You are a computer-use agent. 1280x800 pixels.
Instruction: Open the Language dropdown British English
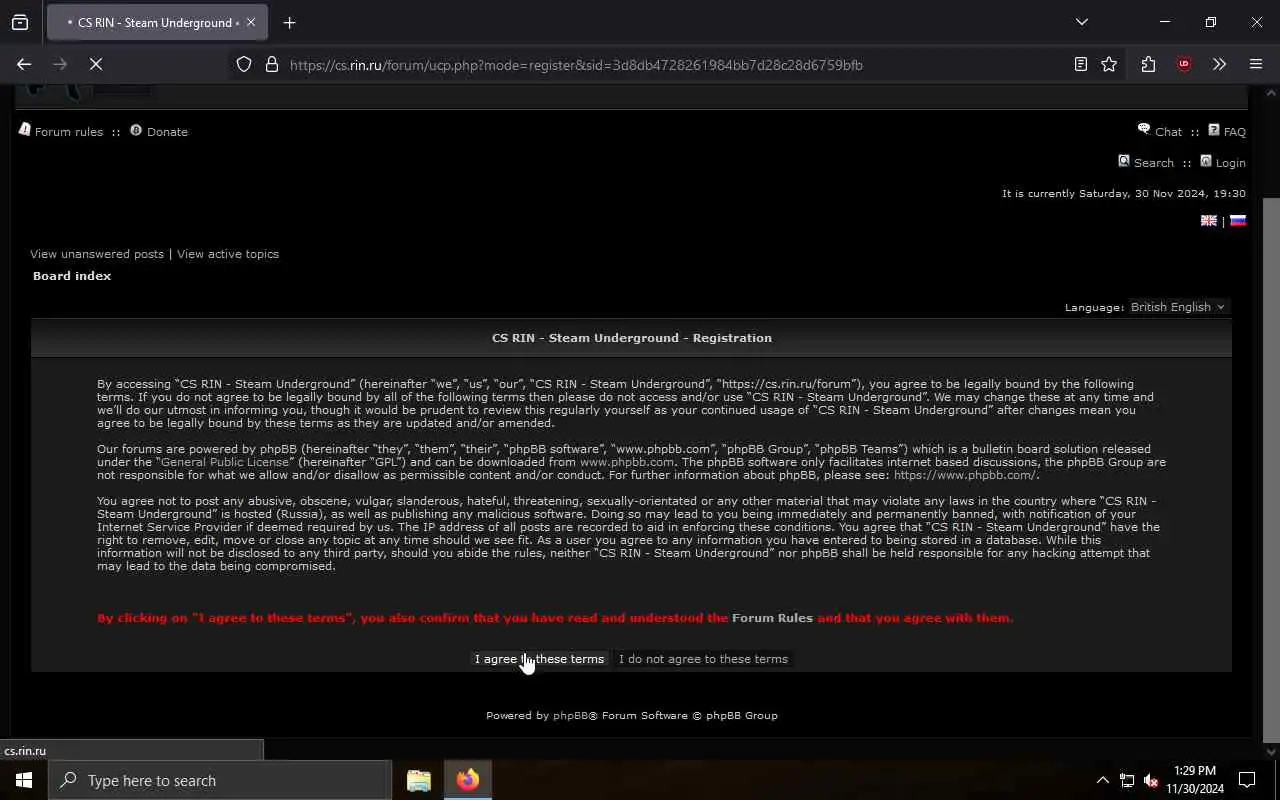click(1179, 307)
